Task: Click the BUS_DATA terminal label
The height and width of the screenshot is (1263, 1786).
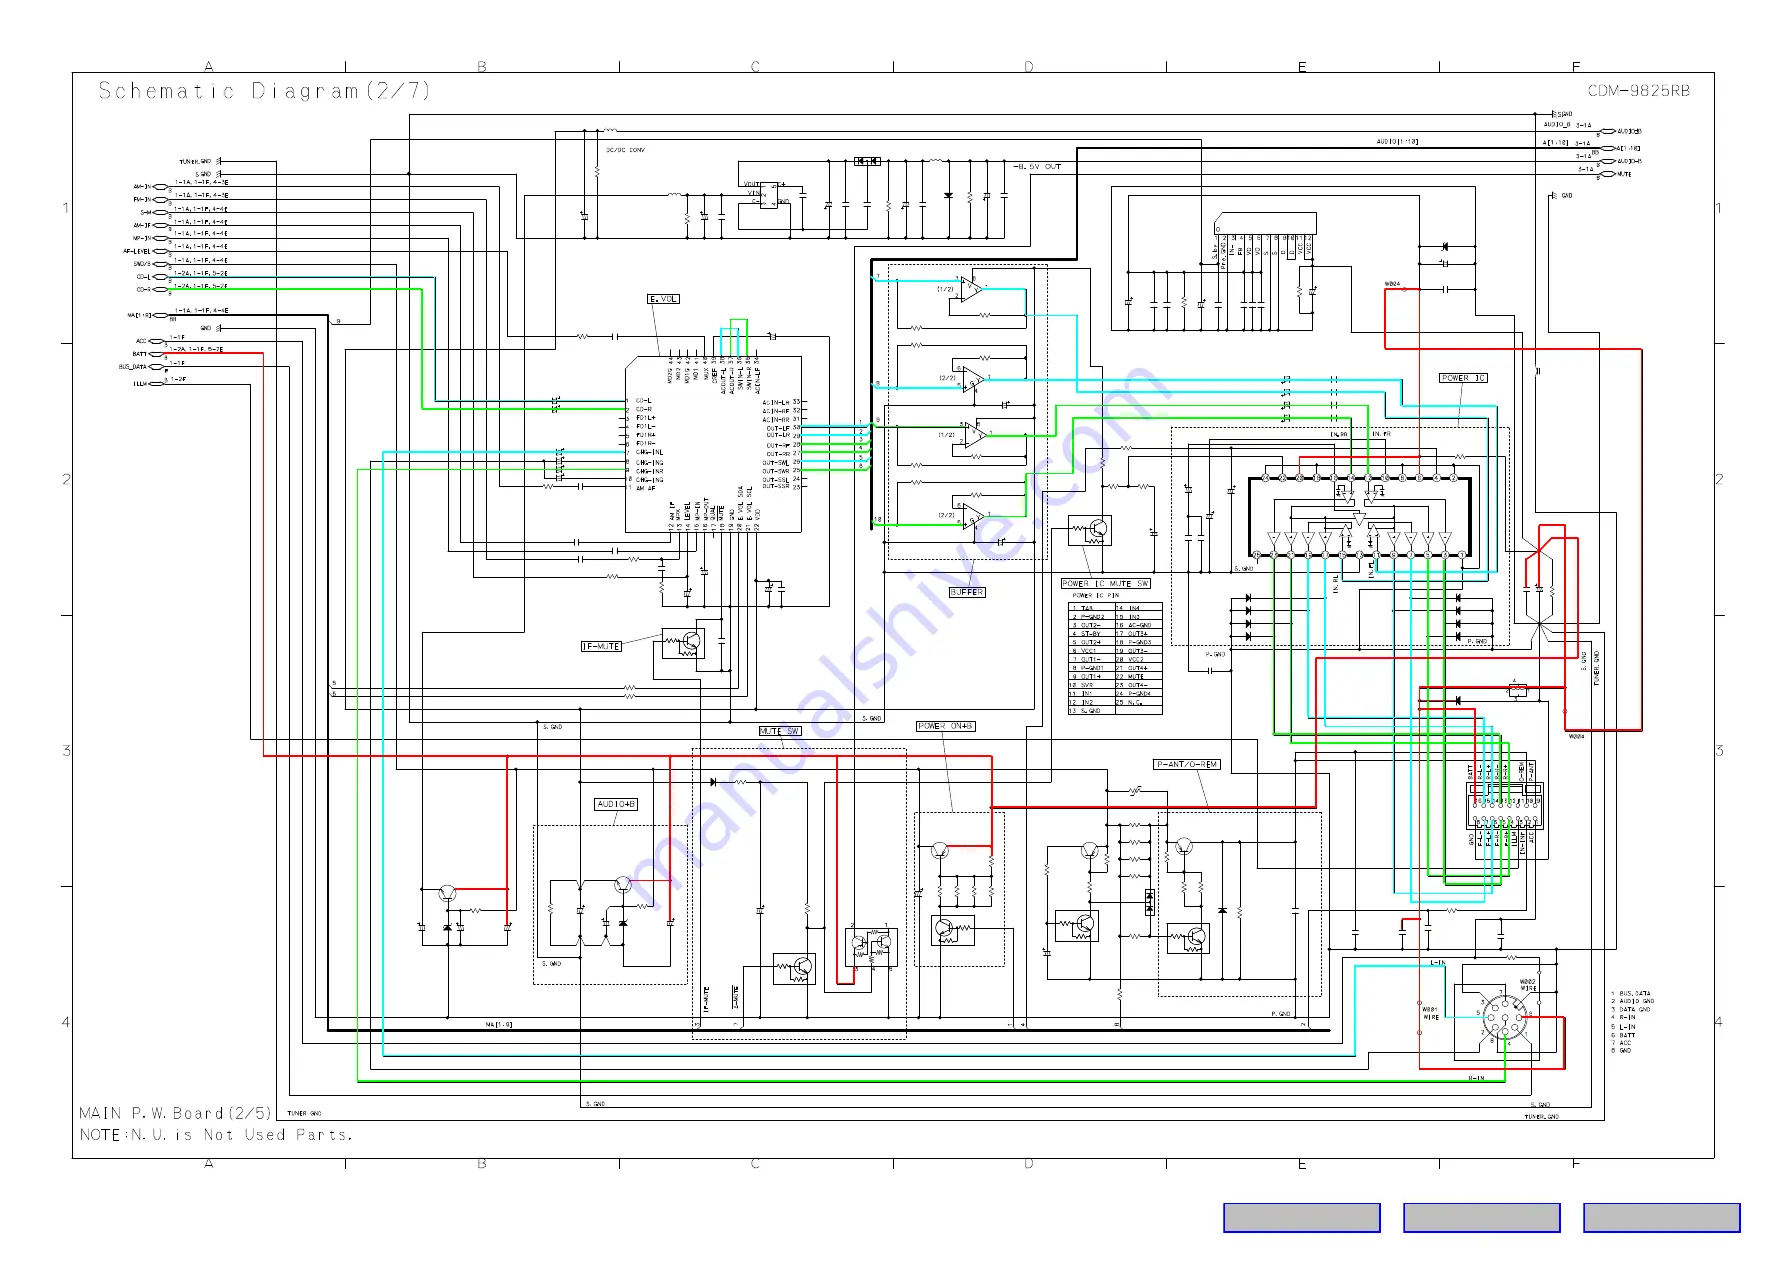Action: point(133,367)
